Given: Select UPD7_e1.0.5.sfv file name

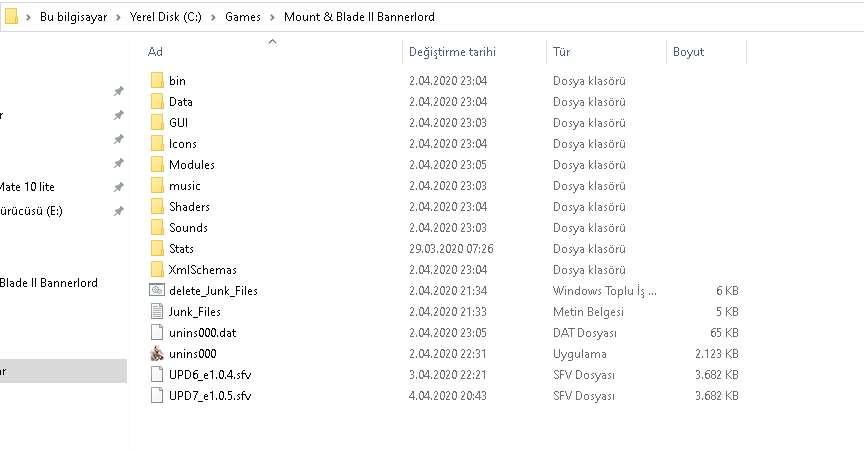Looking at the screenshot, I should (x=210, y=395).
